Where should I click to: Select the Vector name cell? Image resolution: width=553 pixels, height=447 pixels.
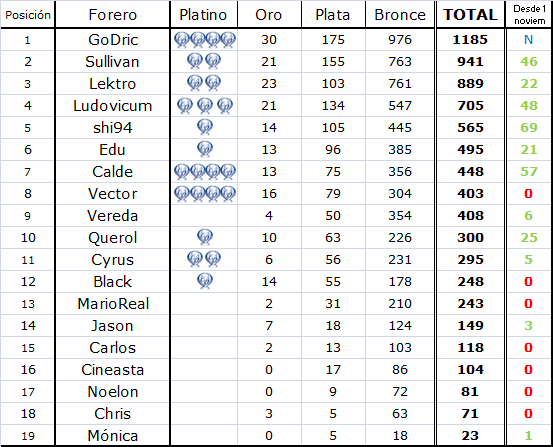(113, 194)
